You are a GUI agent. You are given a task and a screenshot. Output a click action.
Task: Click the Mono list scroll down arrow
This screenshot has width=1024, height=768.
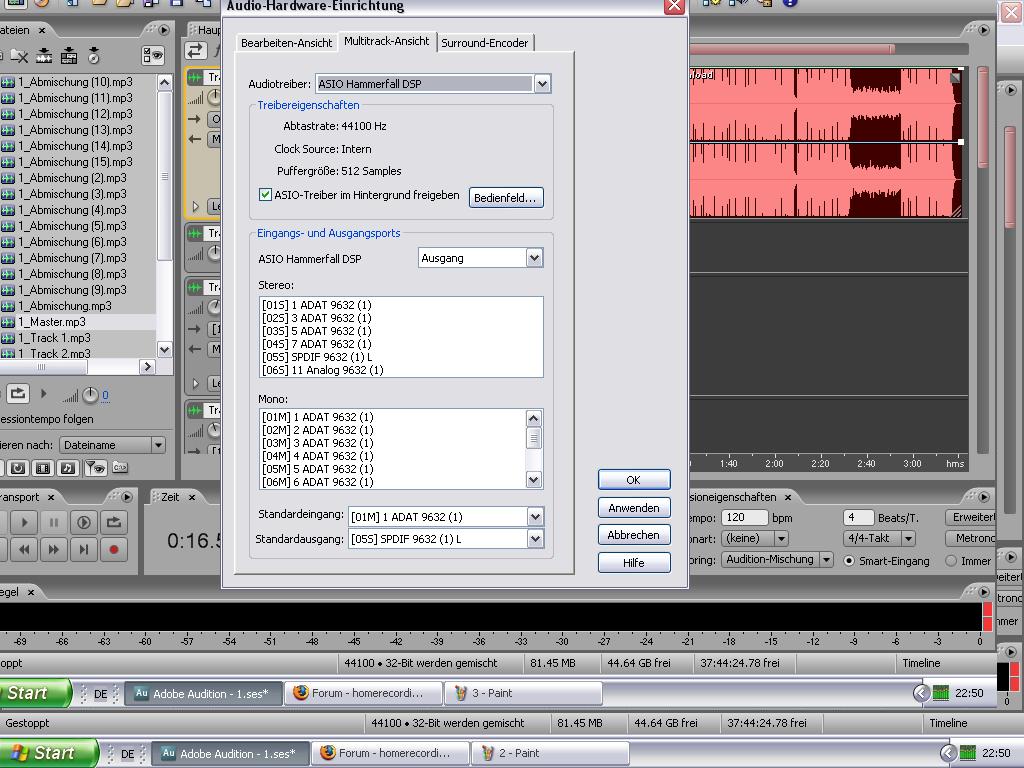click(x=534, y=480)
